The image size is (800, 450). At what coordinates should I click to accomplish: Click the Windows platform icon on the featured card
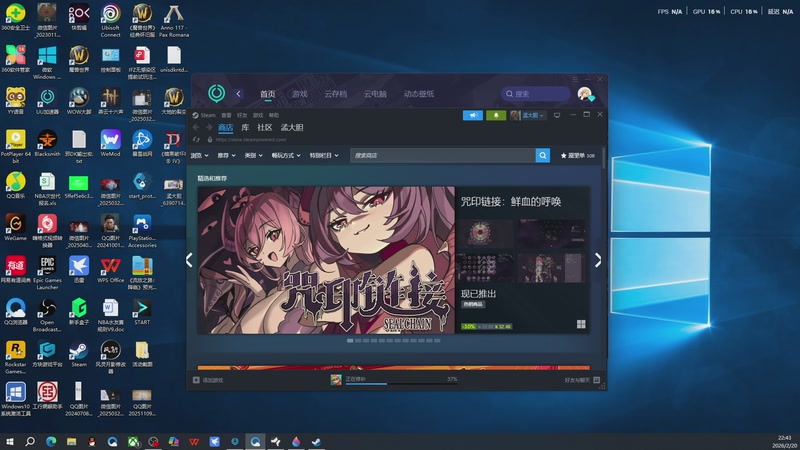tap(581, 324)
